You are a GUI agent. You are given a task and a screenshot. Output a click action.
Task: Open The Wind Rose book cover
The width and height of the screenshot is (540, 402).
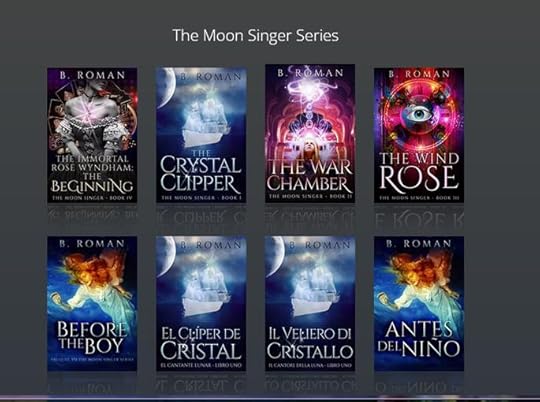pyautogui.click(x=419, y=135)
